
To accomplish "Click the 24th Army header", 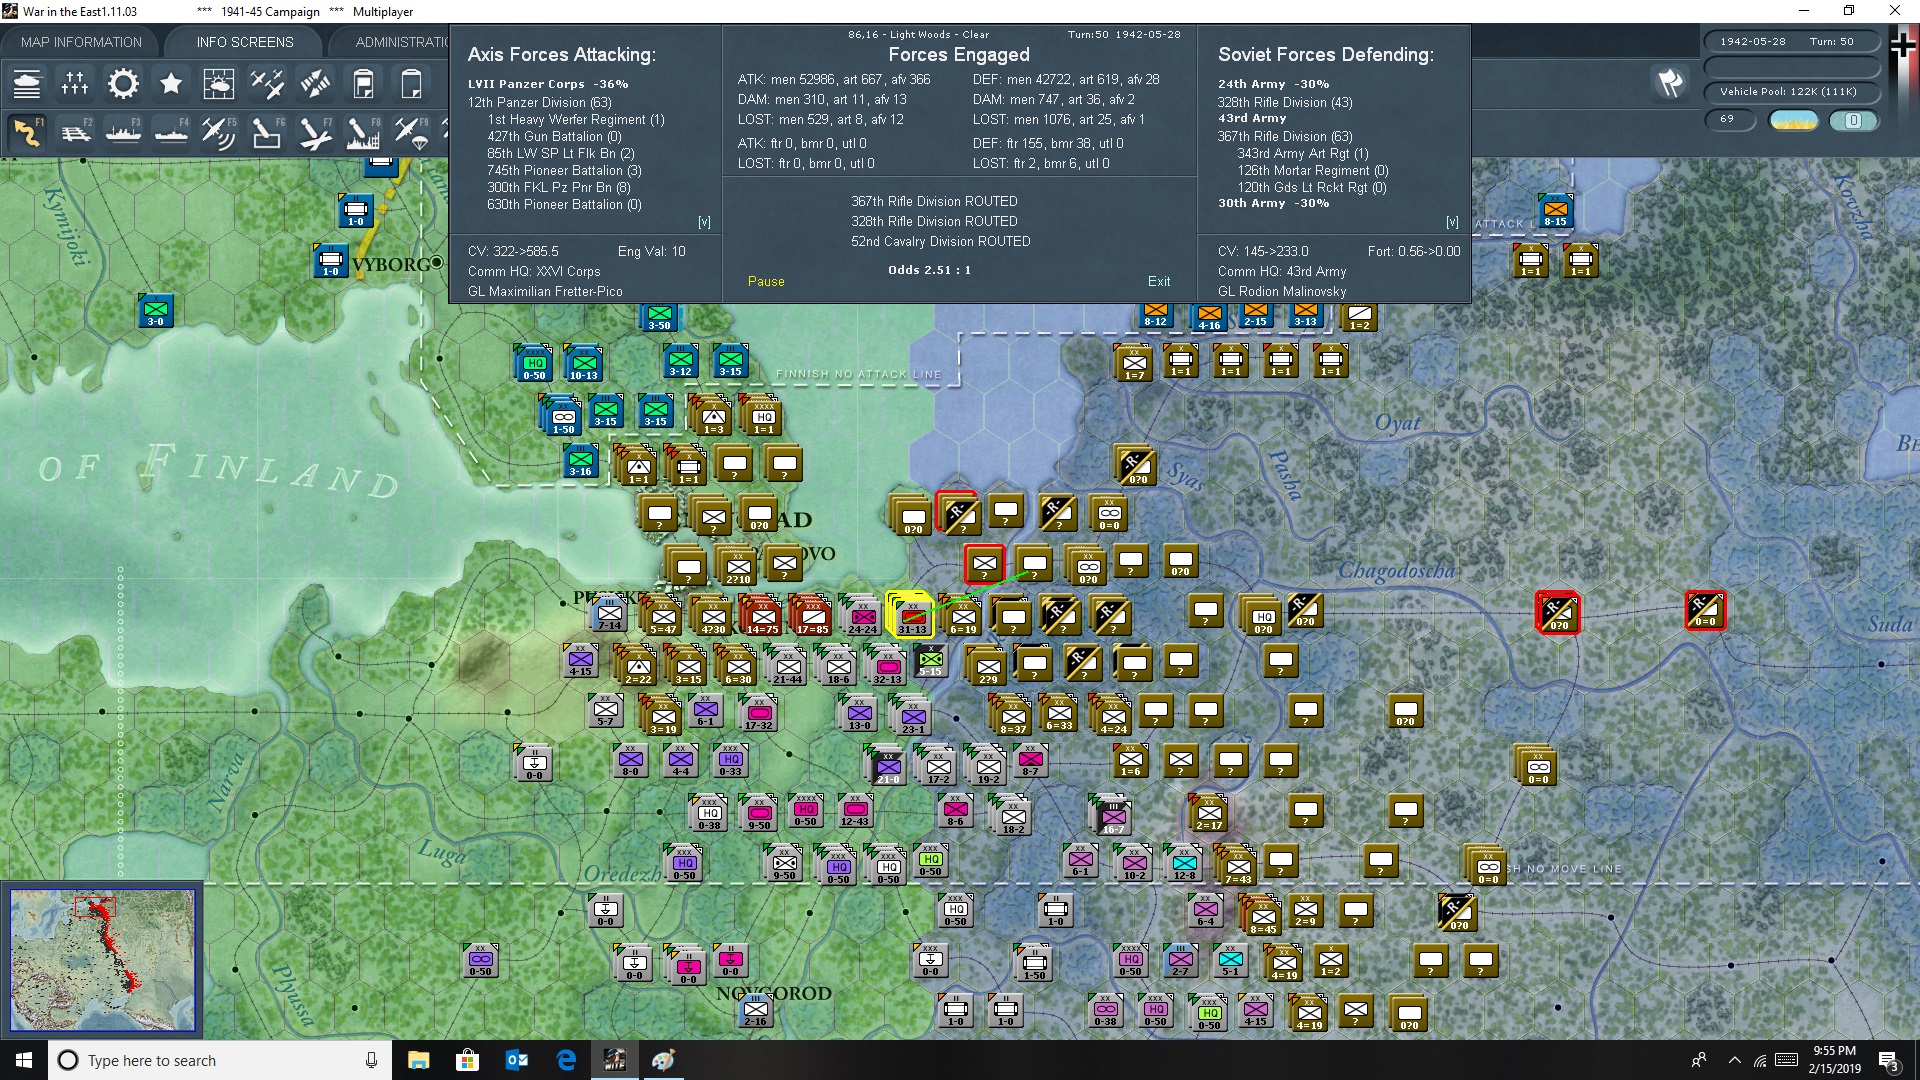I will (1273, 84).
